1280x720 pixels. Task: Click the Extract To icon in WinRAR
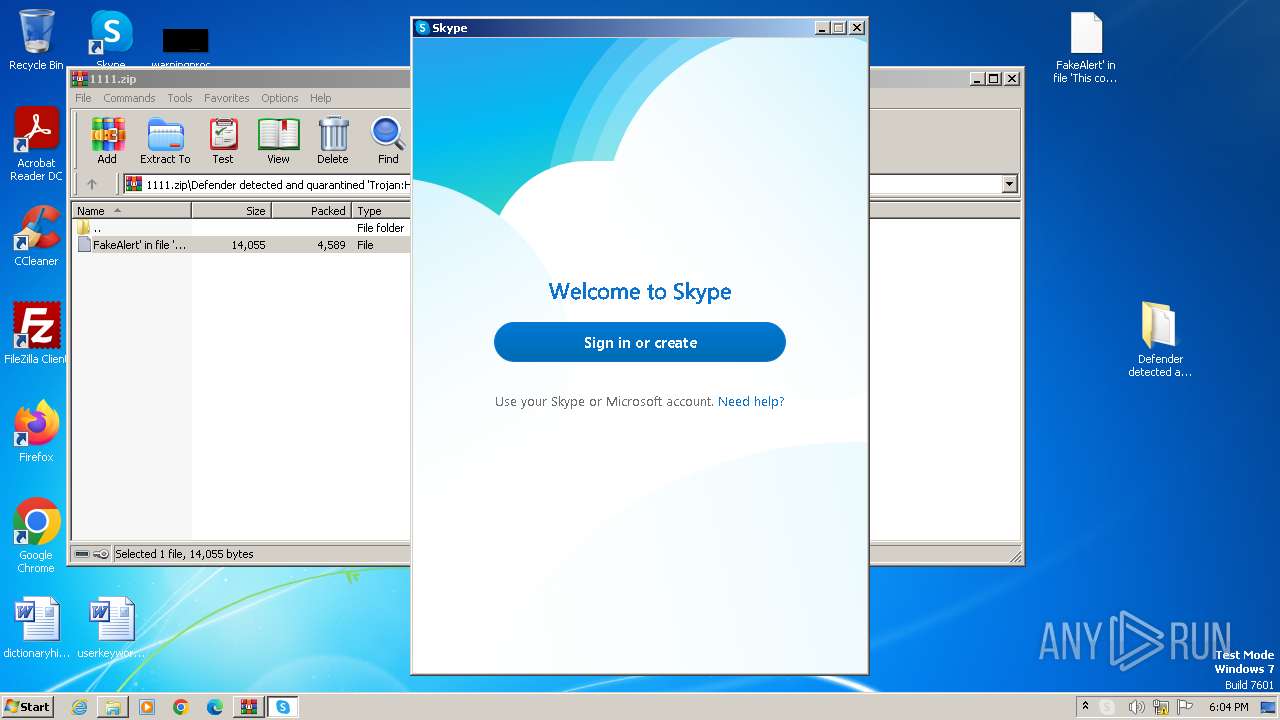click(165, 140)
